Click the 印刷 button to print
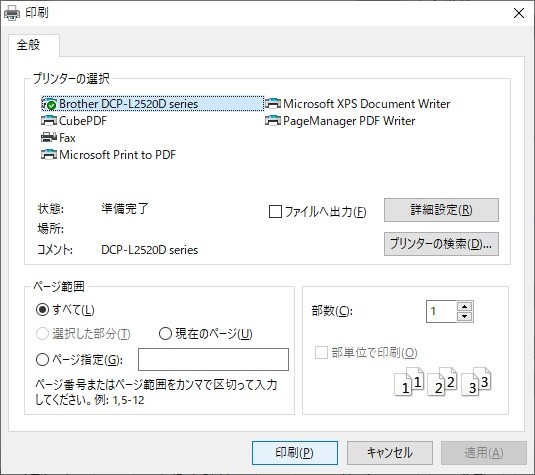 click(295, 453)
